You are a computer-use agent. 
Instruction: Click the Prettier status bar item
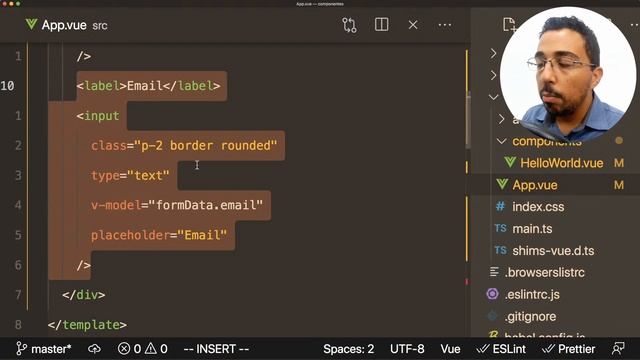[568, 349]
